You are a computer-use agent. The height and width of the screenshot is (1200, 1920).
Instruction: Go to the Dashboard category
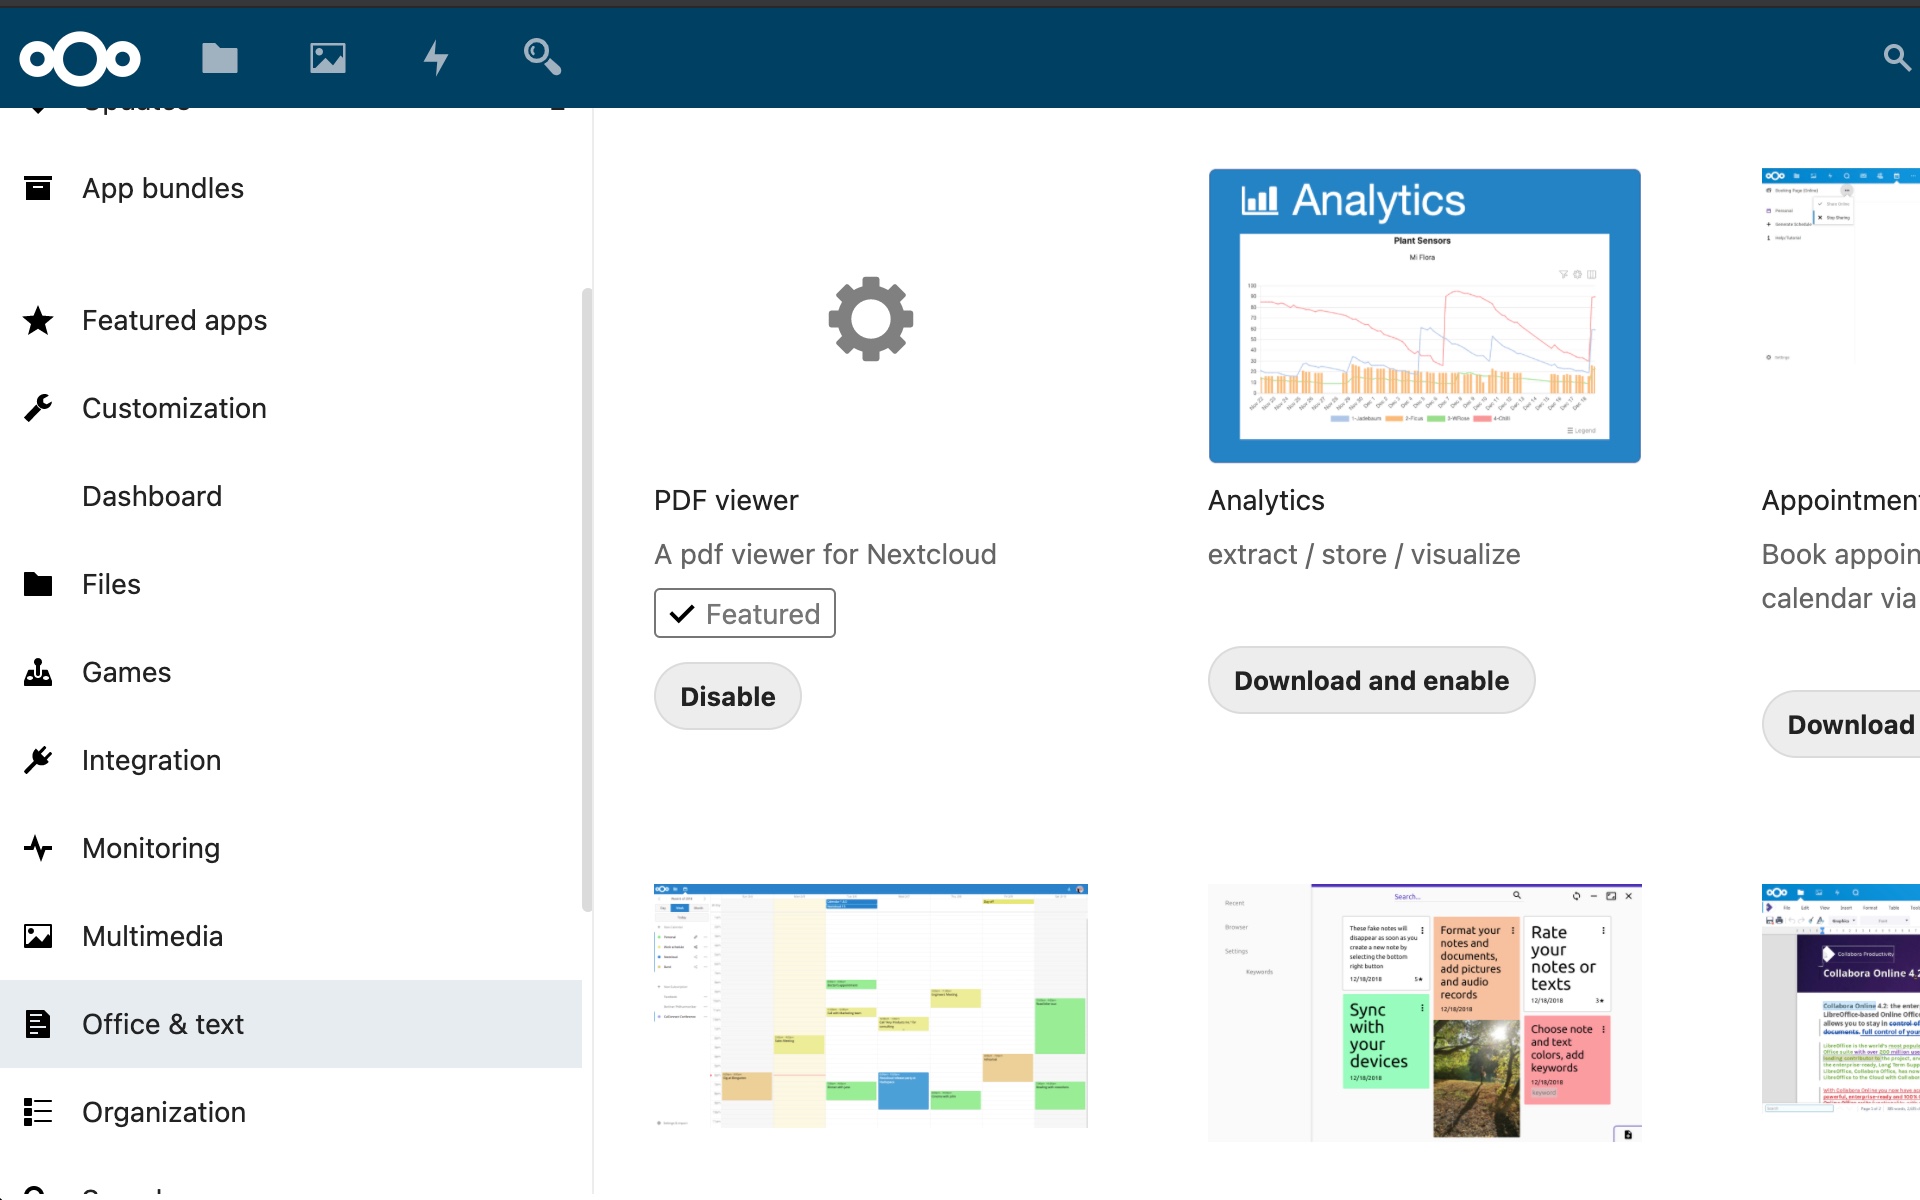point(291,496)
